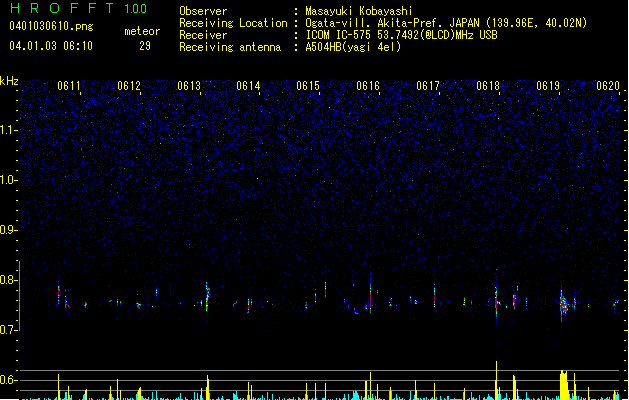Click the 0.8 kHz axis label

pyautogui.click(x=8, y=280)
